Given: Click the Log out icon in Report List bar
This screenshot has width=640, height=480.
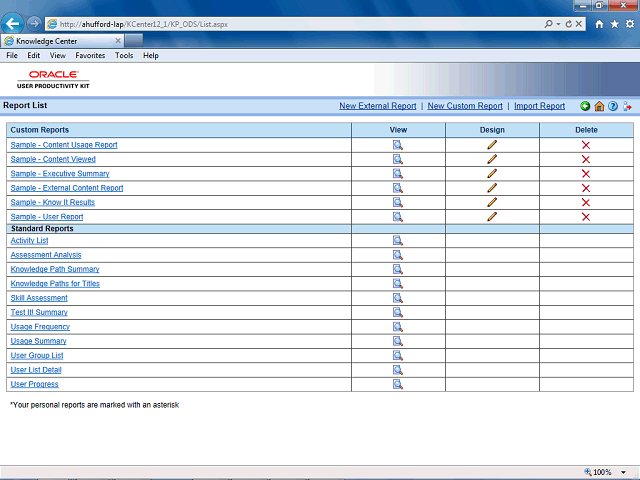Looking at the screenshot, I should pyautogui.click(x=627, y=106).
